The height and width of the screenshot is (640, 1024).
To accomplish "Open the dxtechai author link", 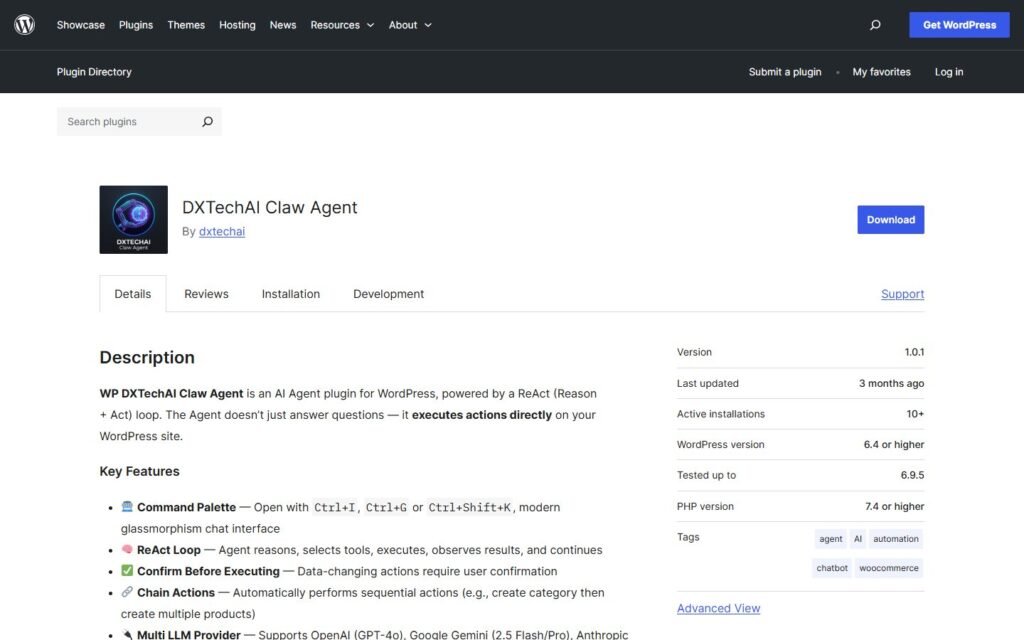I will (222, 231).
